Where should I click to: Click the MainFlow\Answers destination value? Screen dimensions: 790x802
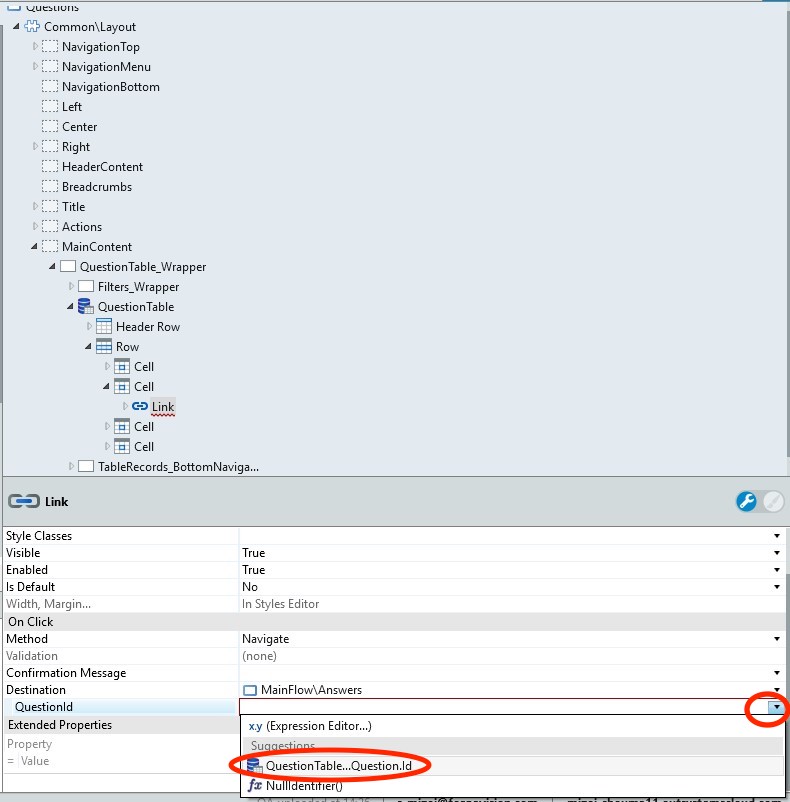(311, 690)
